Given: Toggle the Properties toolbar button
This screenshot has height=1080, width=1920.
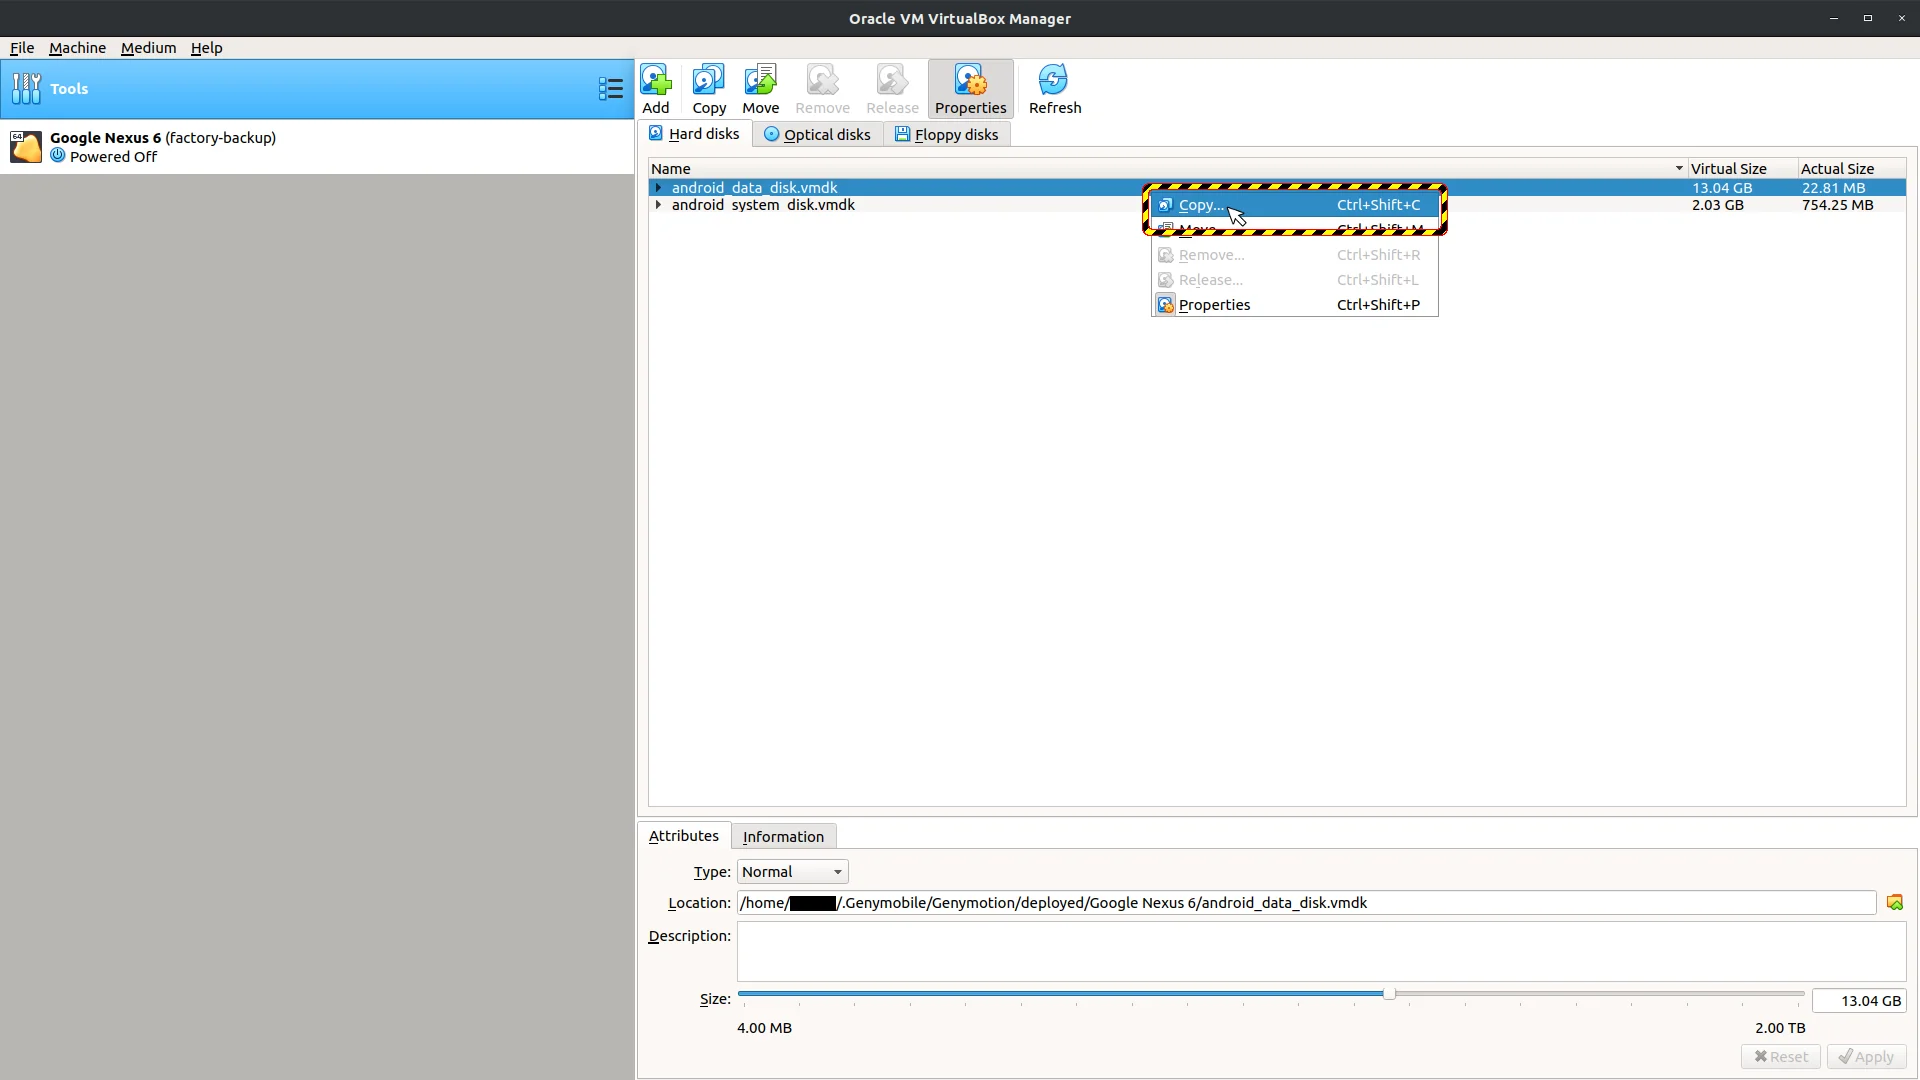Looking at the screenshot, I should 970,88.
